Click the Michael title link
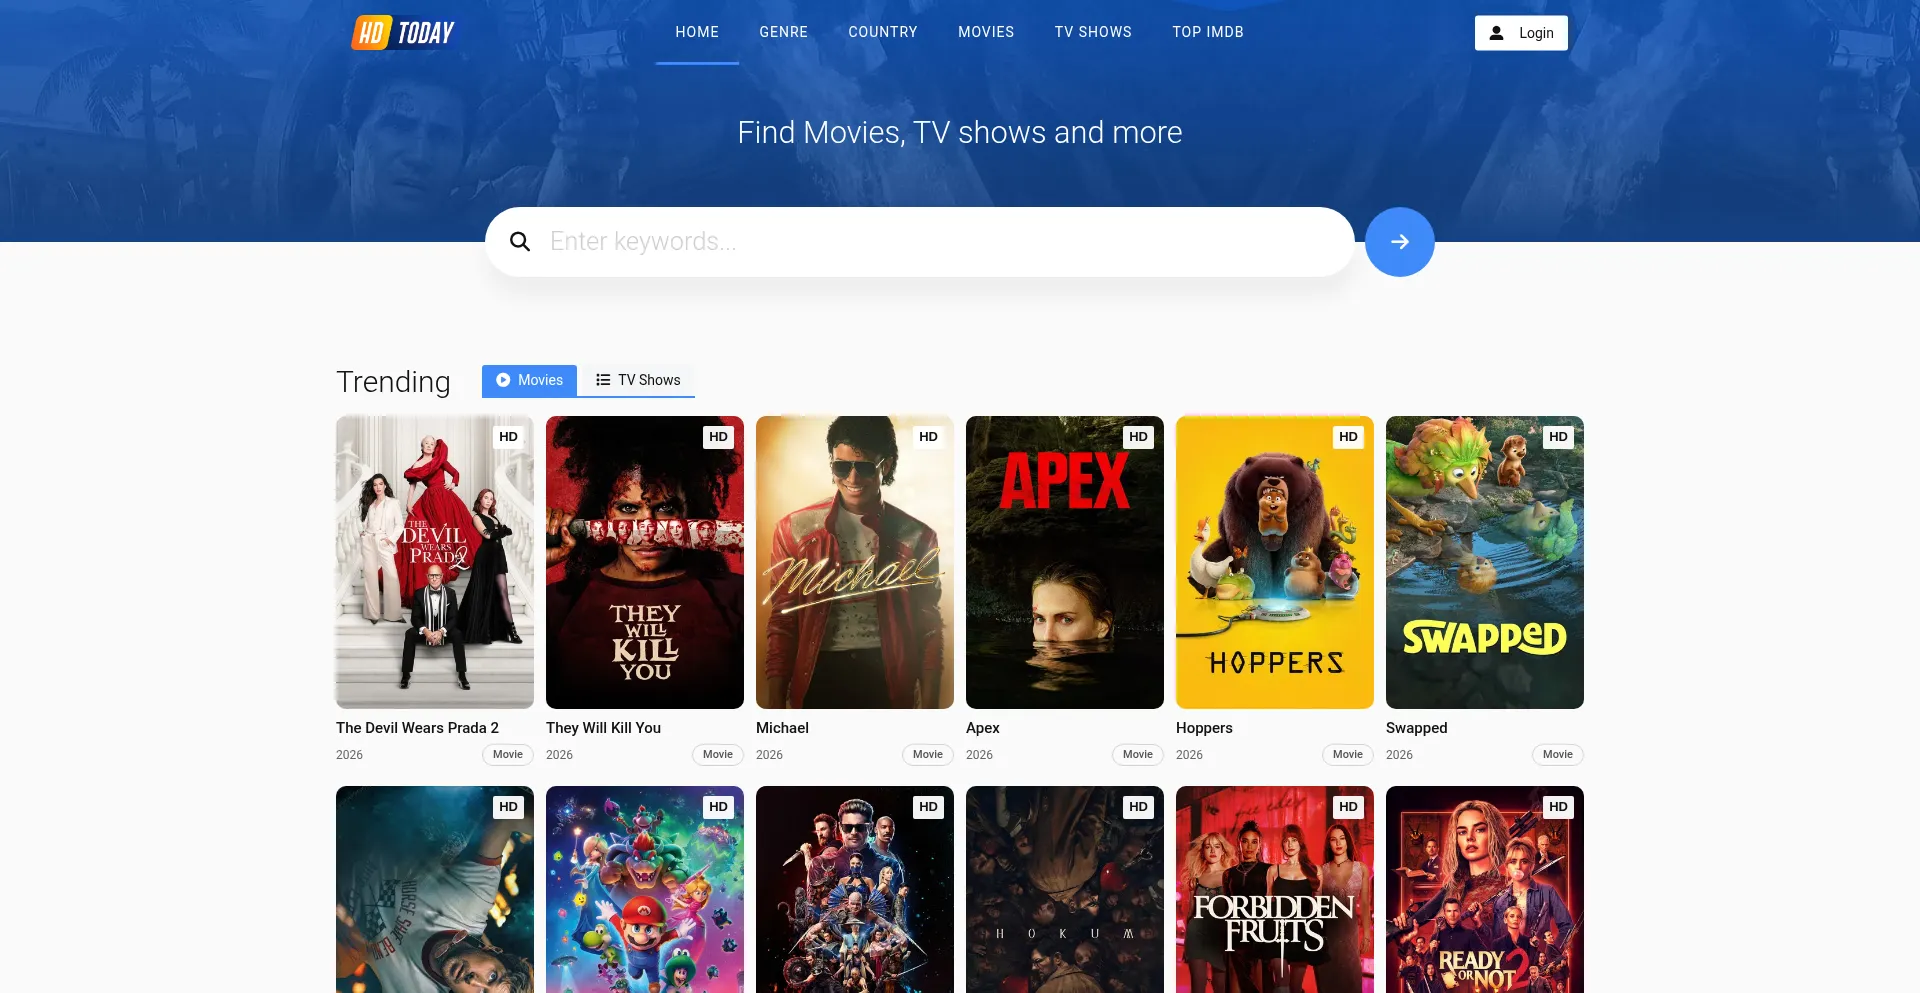The width and height of the screenshot is (1920, 993). (x=782, y=728)
